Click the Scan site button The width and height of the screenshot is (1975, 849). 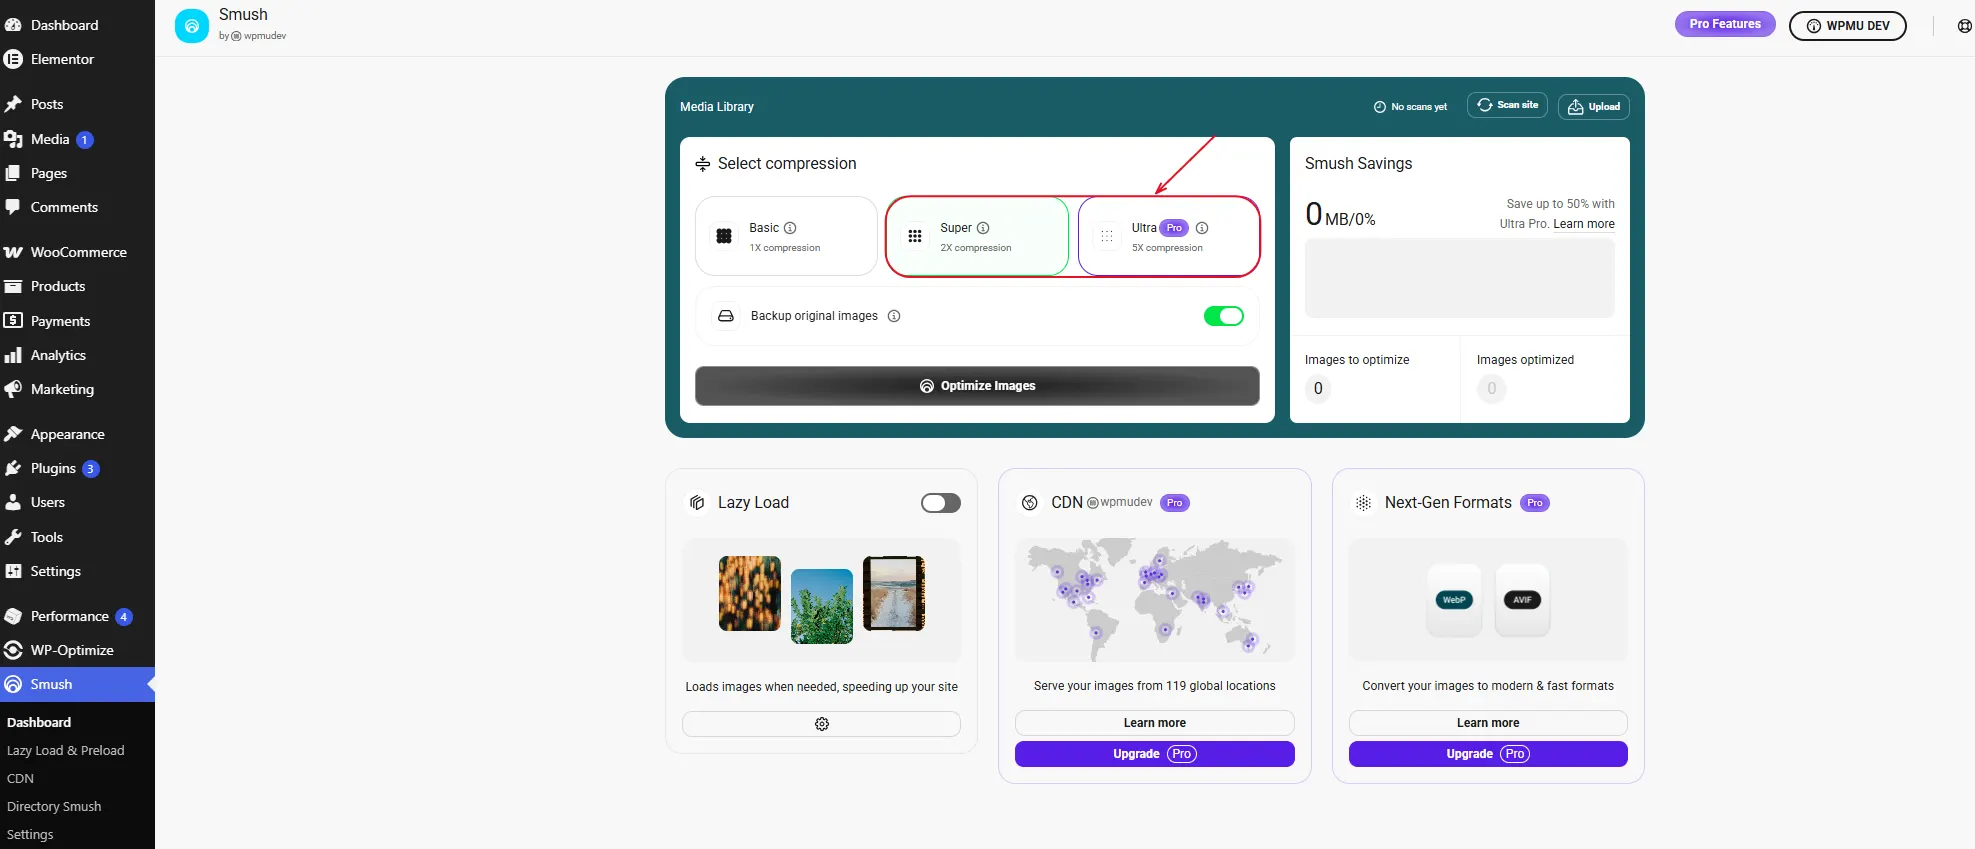(1508, 105)
